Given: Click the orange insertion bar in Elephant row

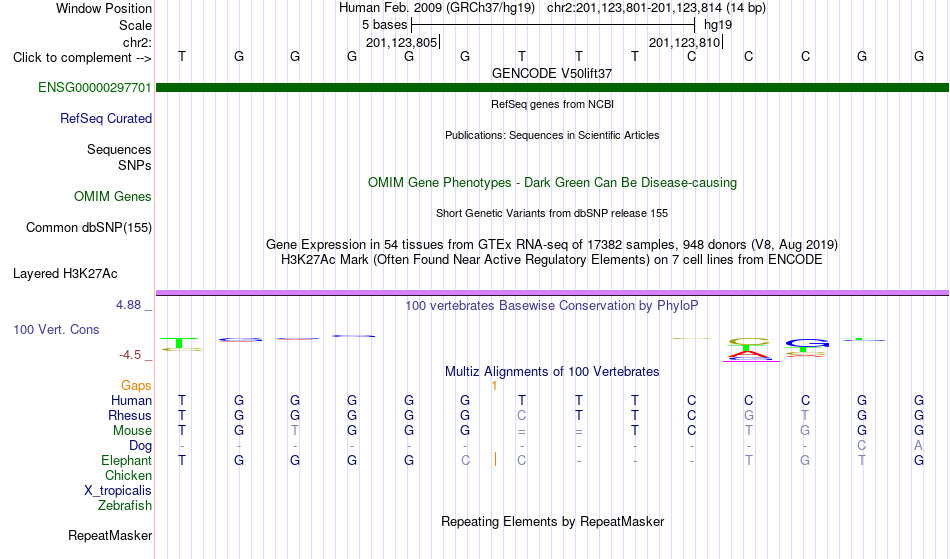Looking at the screenshot, I should pos(495,460).
